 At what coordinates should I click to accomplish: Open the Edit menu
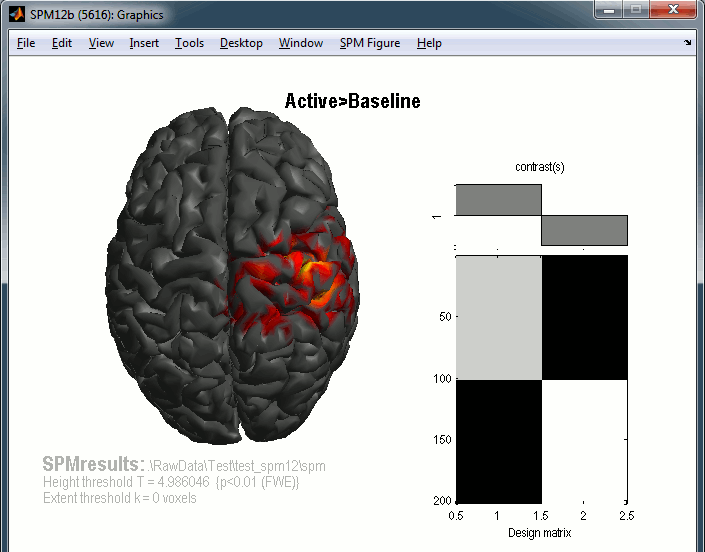(62, 43)
